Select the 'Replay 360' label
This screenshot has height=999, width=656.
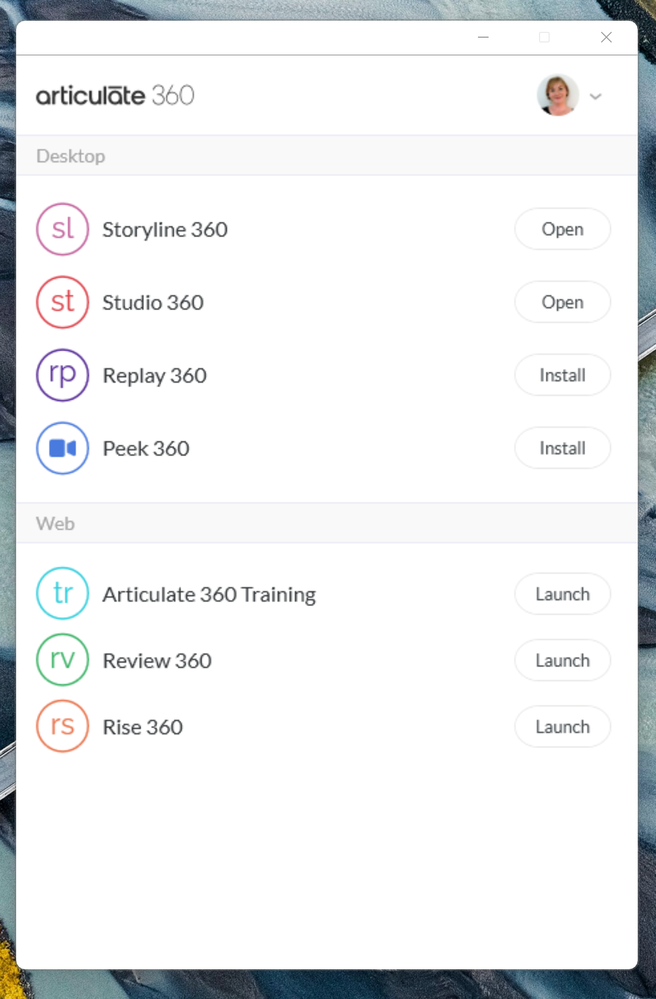tap(155, 376)
